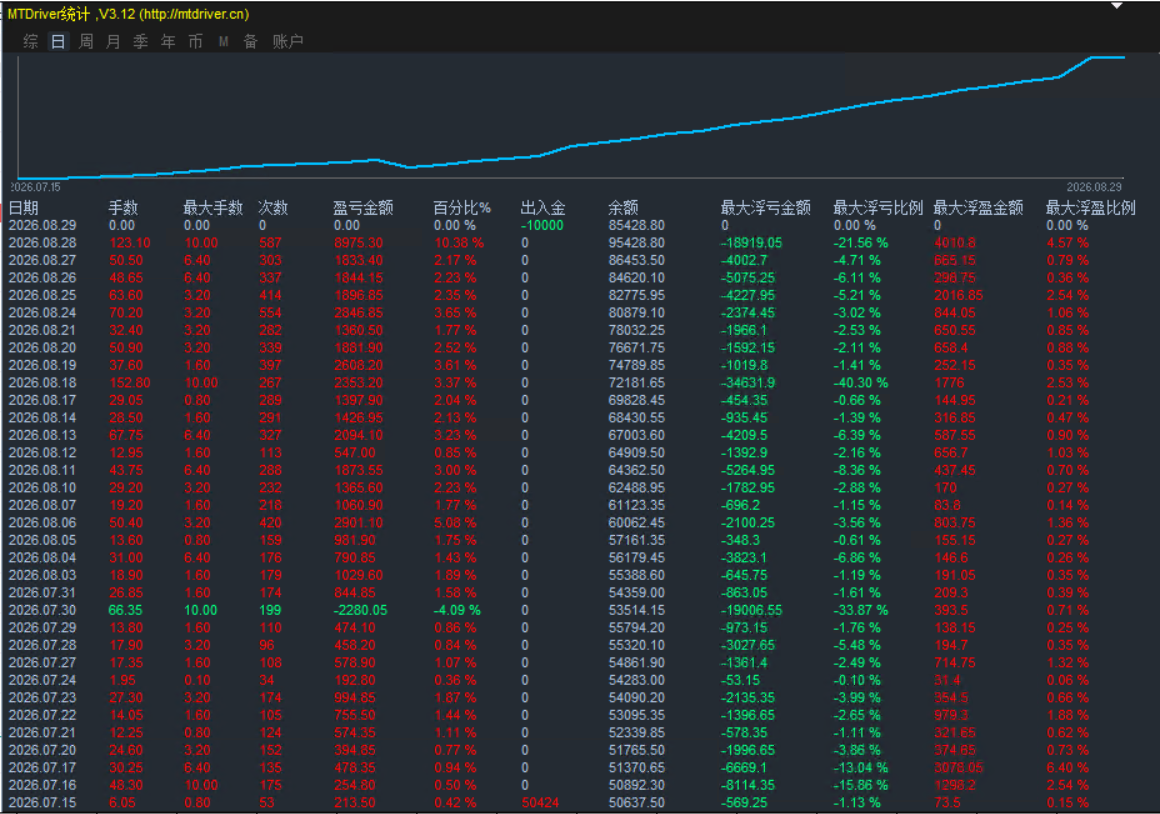Click the 余额 column header
Screen dimensions: 1160x814
(623, 208)
